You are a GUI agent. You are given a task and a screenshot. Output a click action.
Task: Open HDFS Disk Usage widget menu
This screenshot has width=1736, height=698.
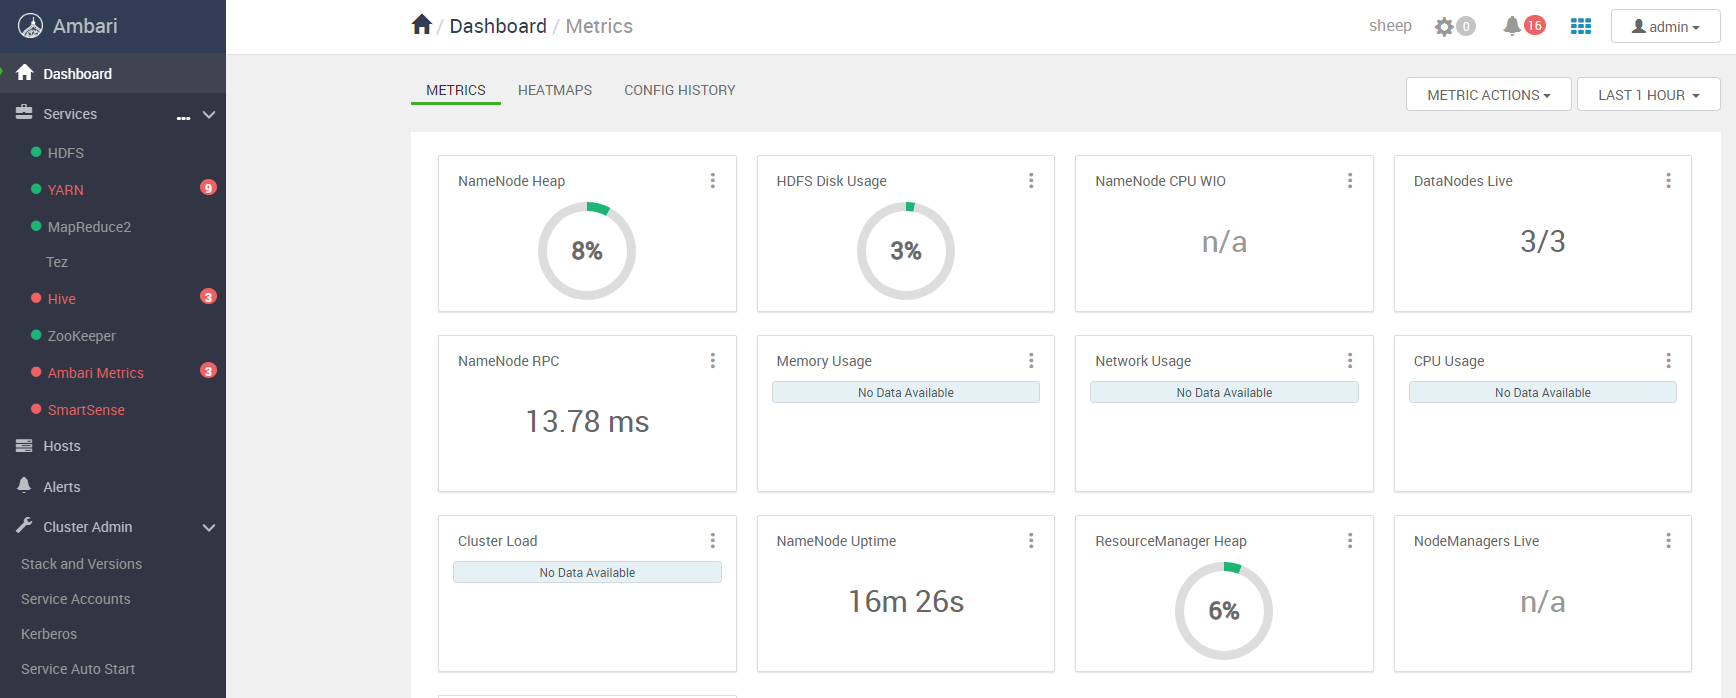[x=1031, y=181]
